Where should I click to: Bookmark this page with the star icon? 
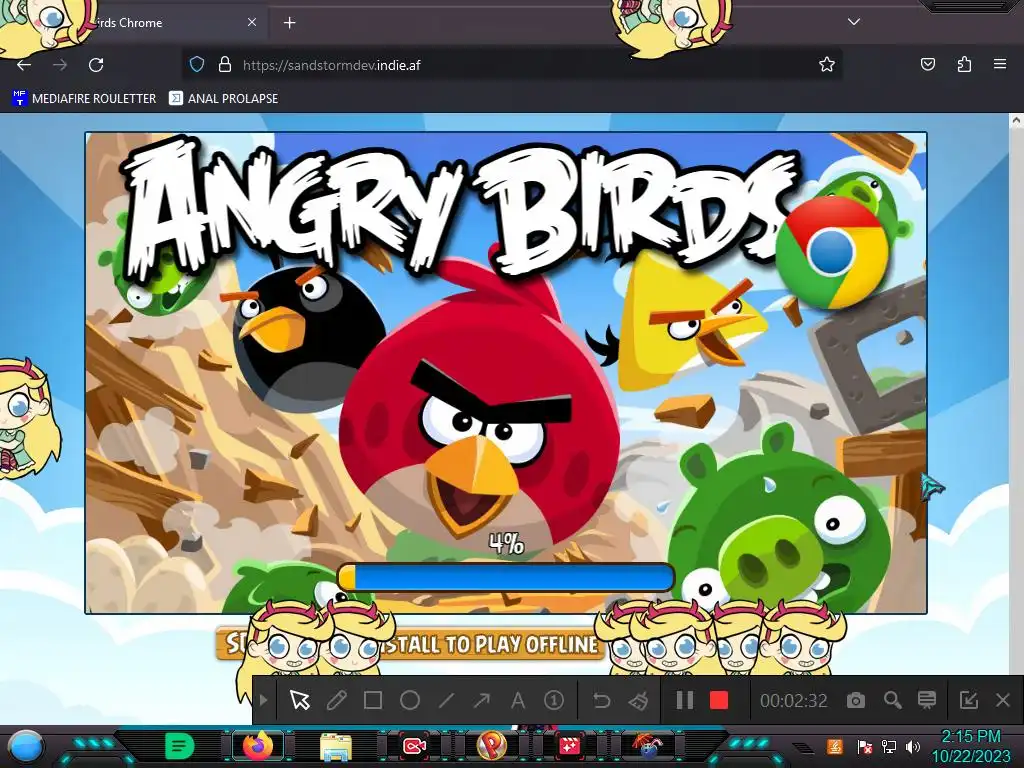[827, 65]
